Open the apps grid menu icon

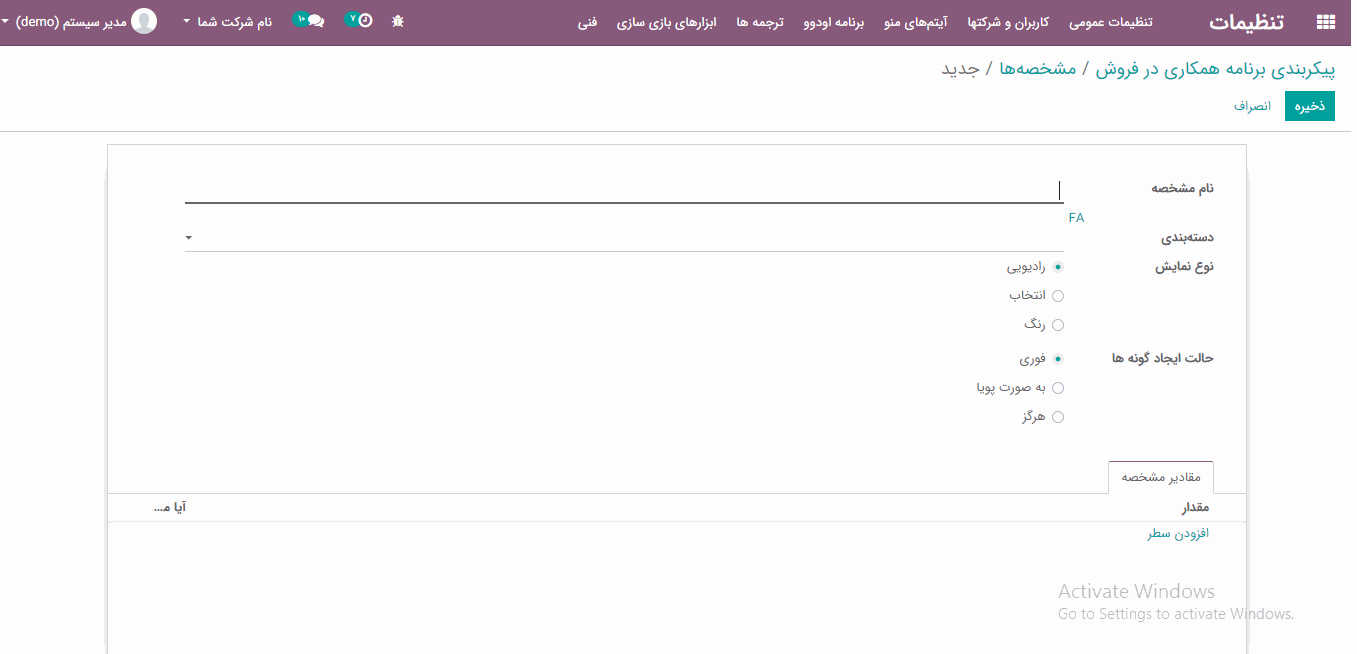(x=1326, y=22)
